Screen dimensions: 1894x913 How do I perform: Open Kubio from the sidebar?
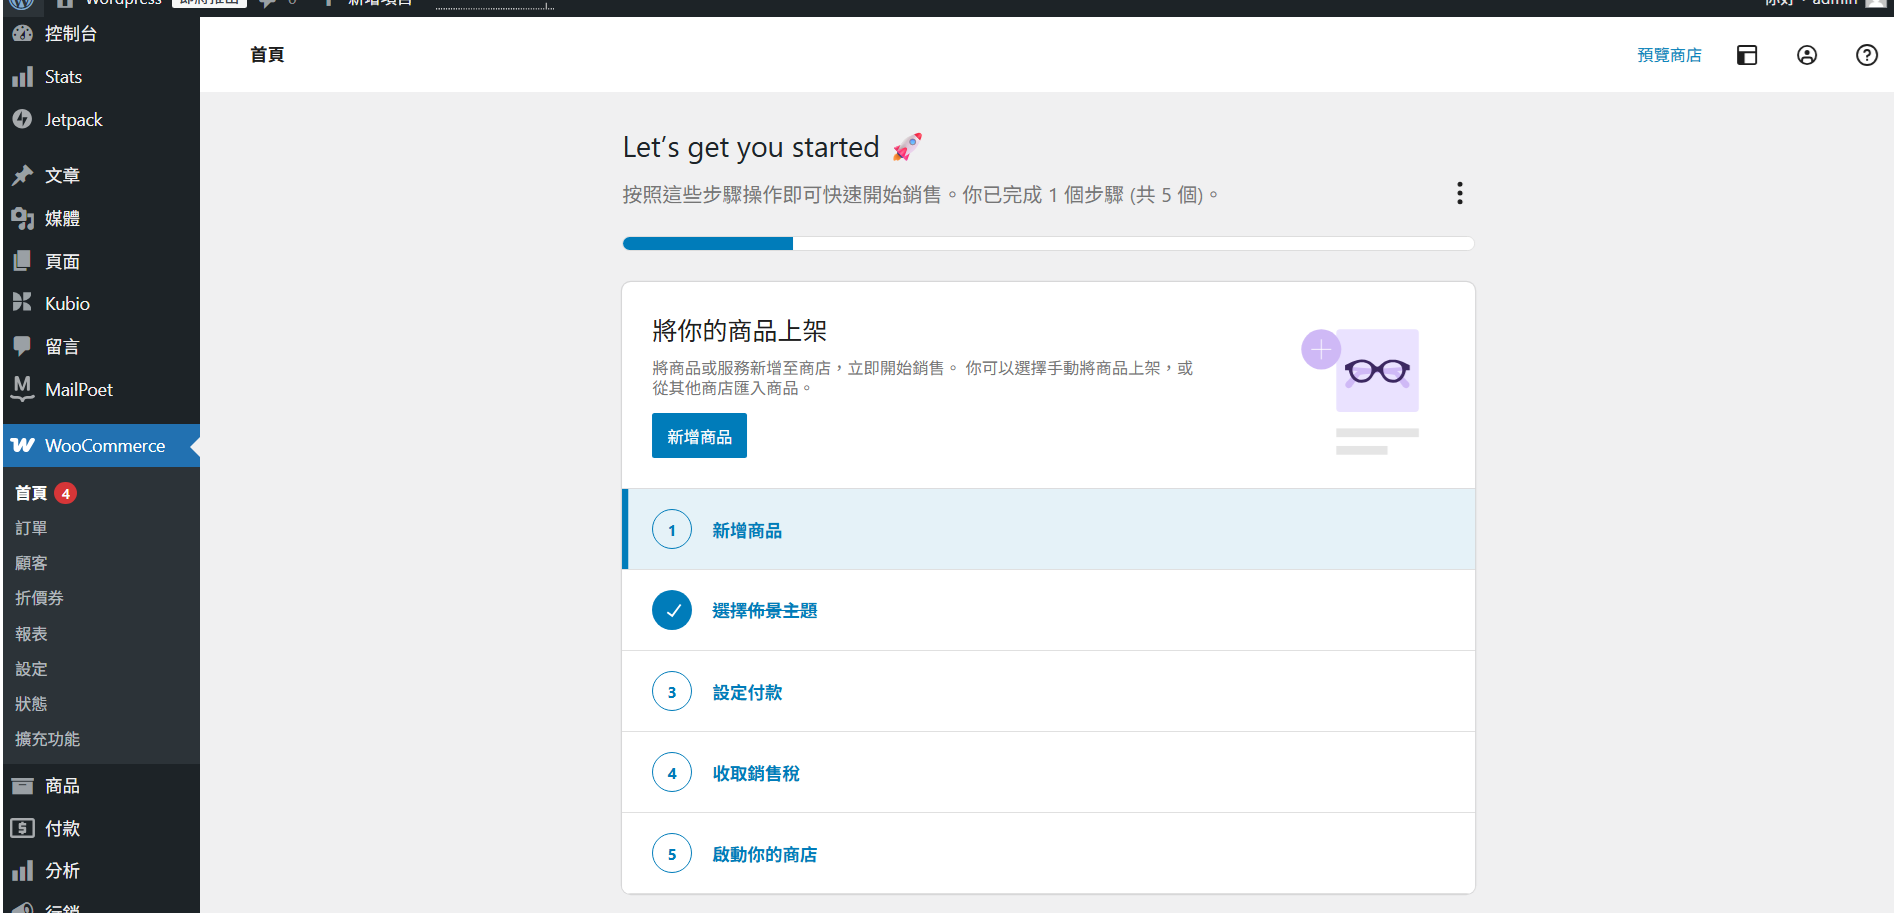(67, 304)
